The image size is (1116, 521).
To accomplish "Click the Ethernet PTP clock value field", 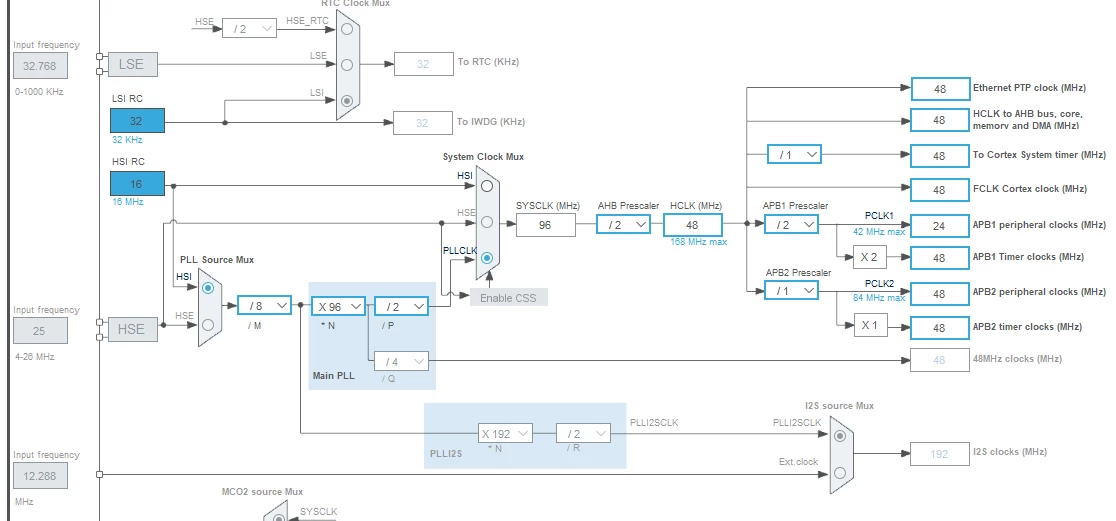I will 939,89.
